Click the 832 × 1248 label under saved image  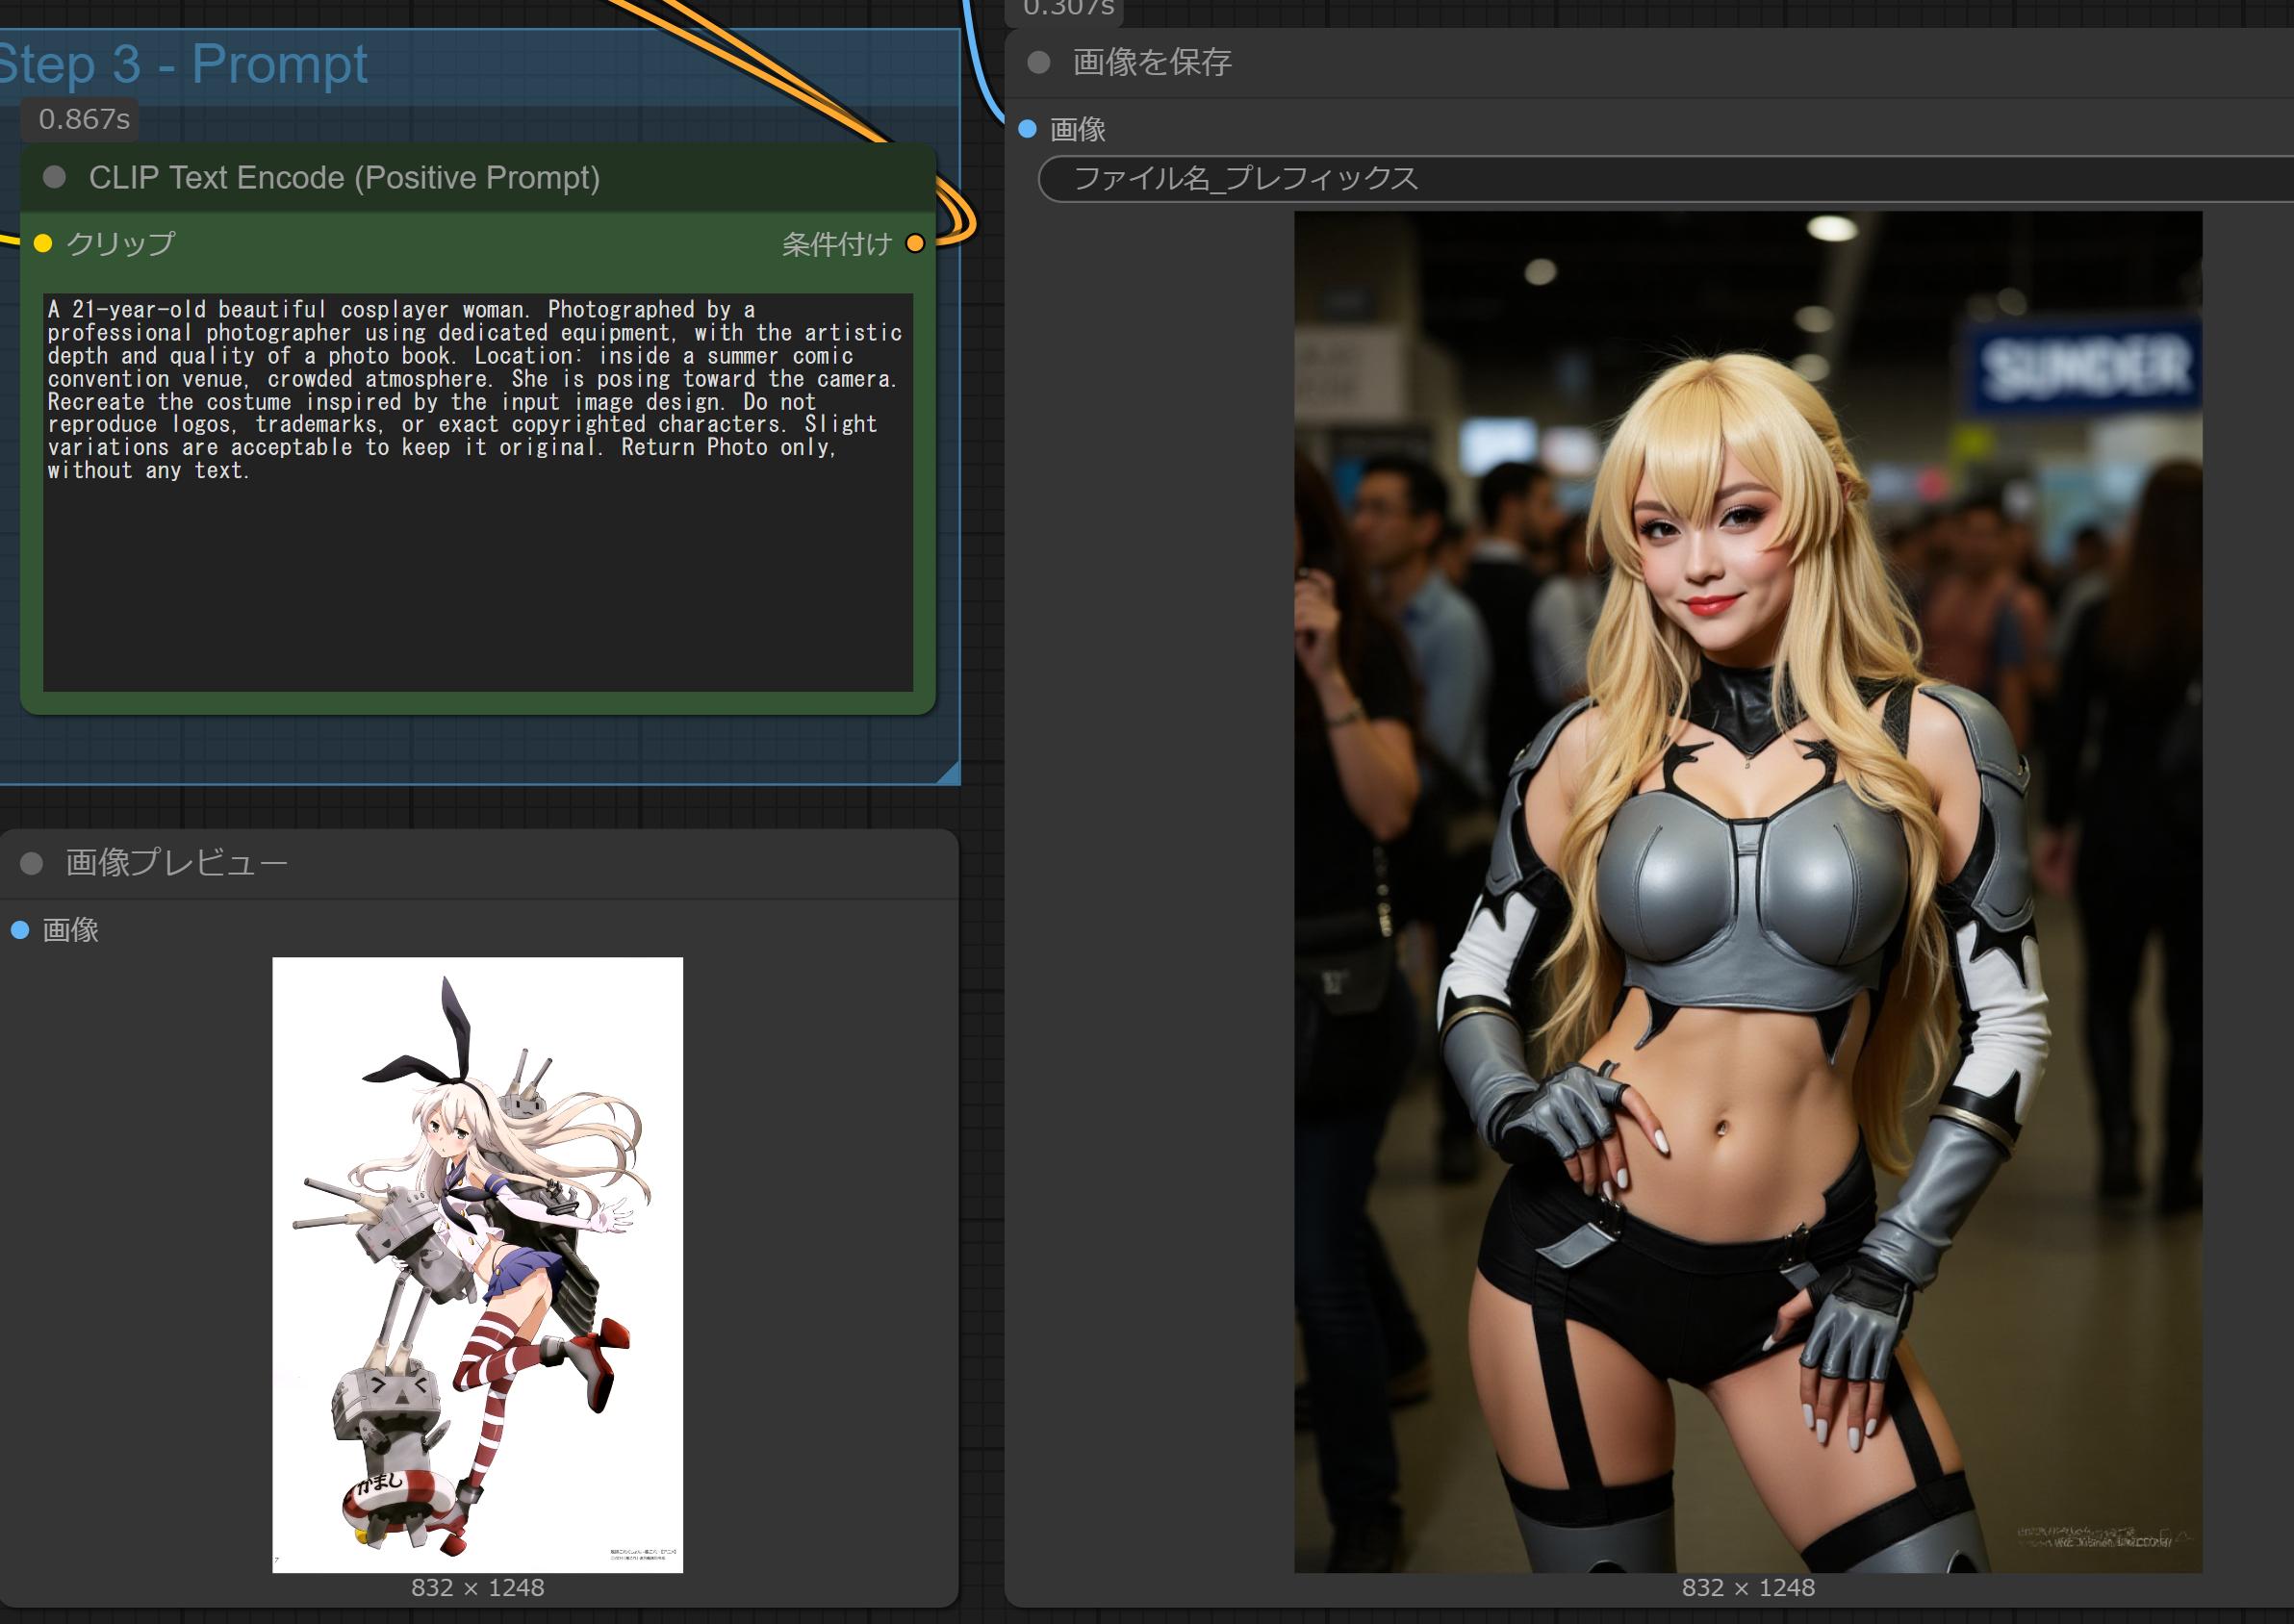tap(1747, 1588)
